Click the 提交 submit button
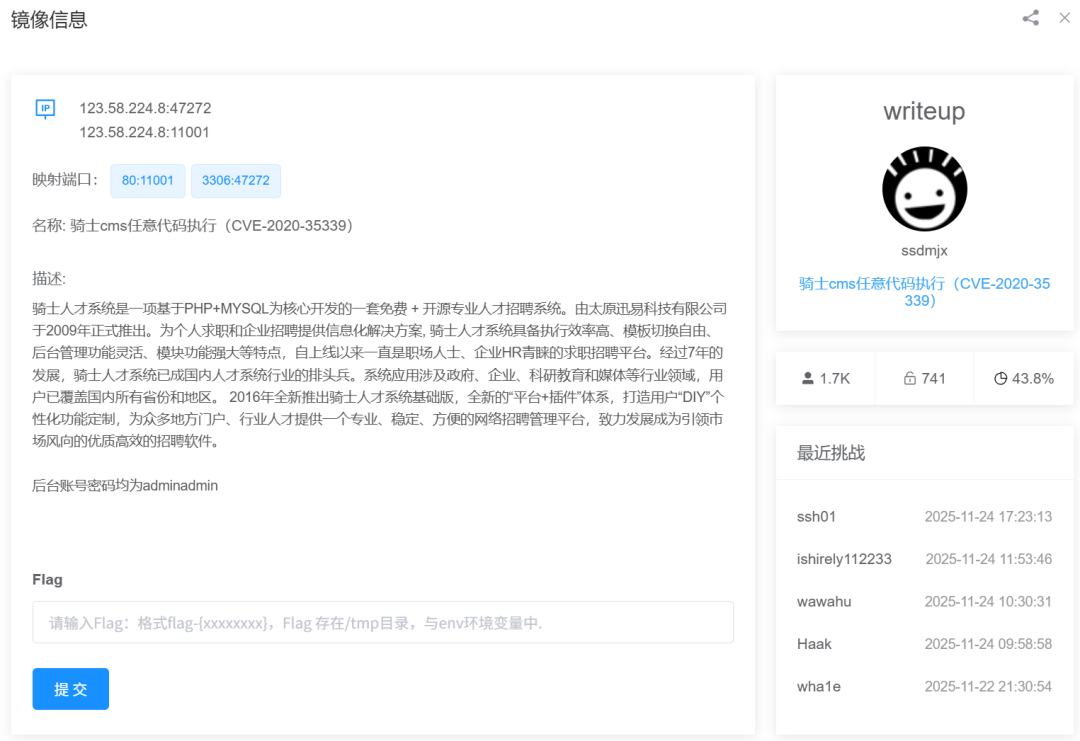This screenshot has width=1080, height=741. tap(70, 689)
